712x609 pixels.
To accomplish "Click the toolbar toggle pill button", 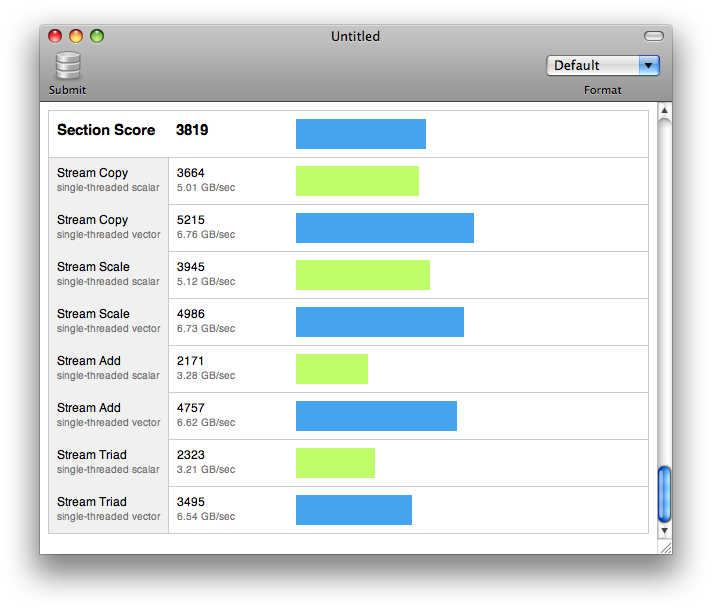I will [x=653, y=36].
